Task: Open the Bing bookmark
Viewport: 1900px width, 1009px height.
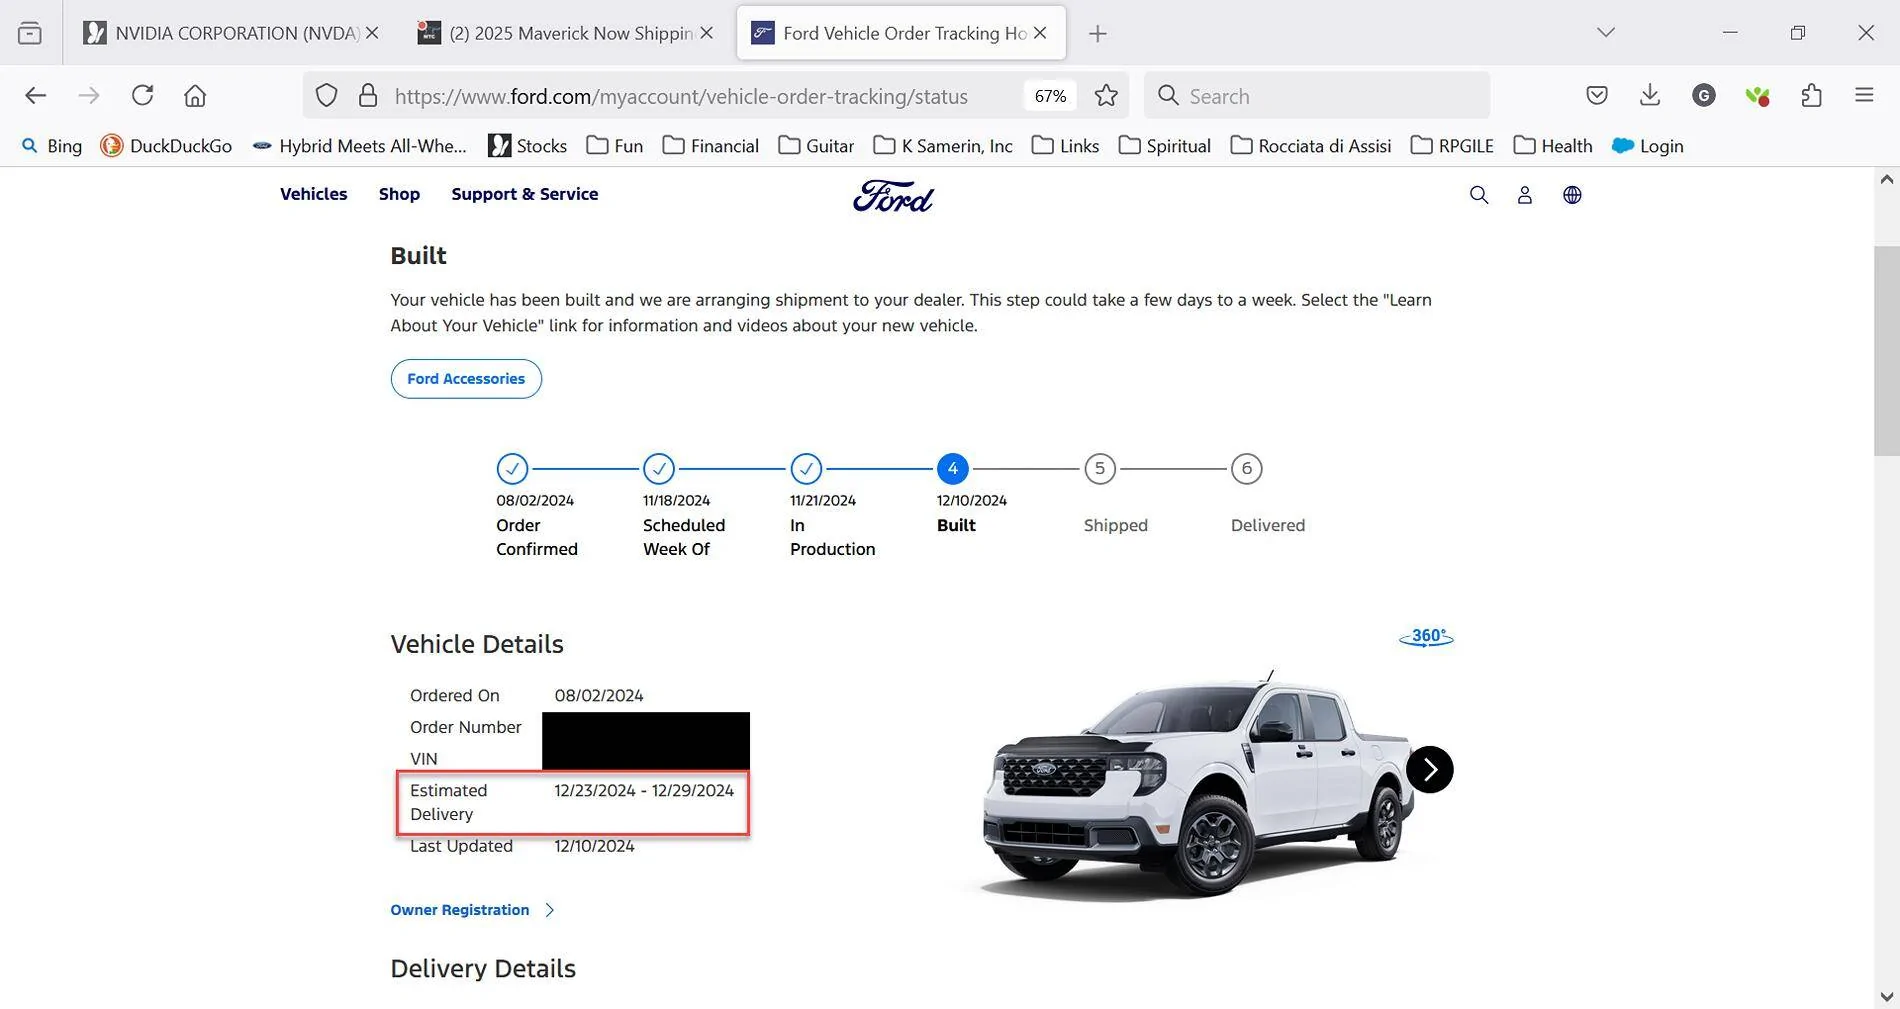Action: pyautogui.click(x=51, y=146)
